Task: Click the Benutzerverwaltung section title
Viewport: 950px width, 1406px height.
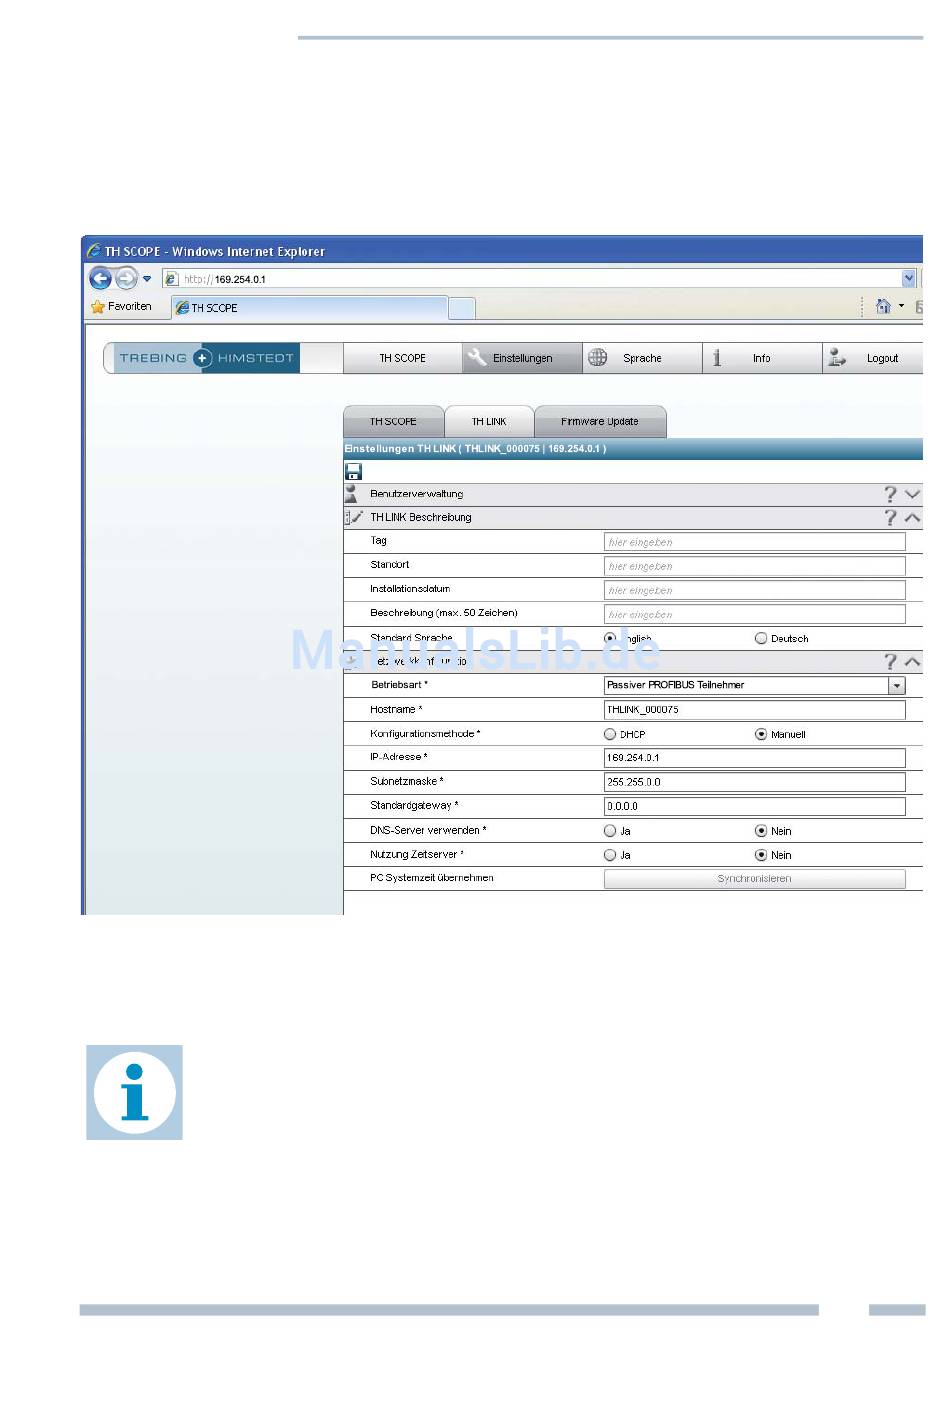Action: coord(417,494)
